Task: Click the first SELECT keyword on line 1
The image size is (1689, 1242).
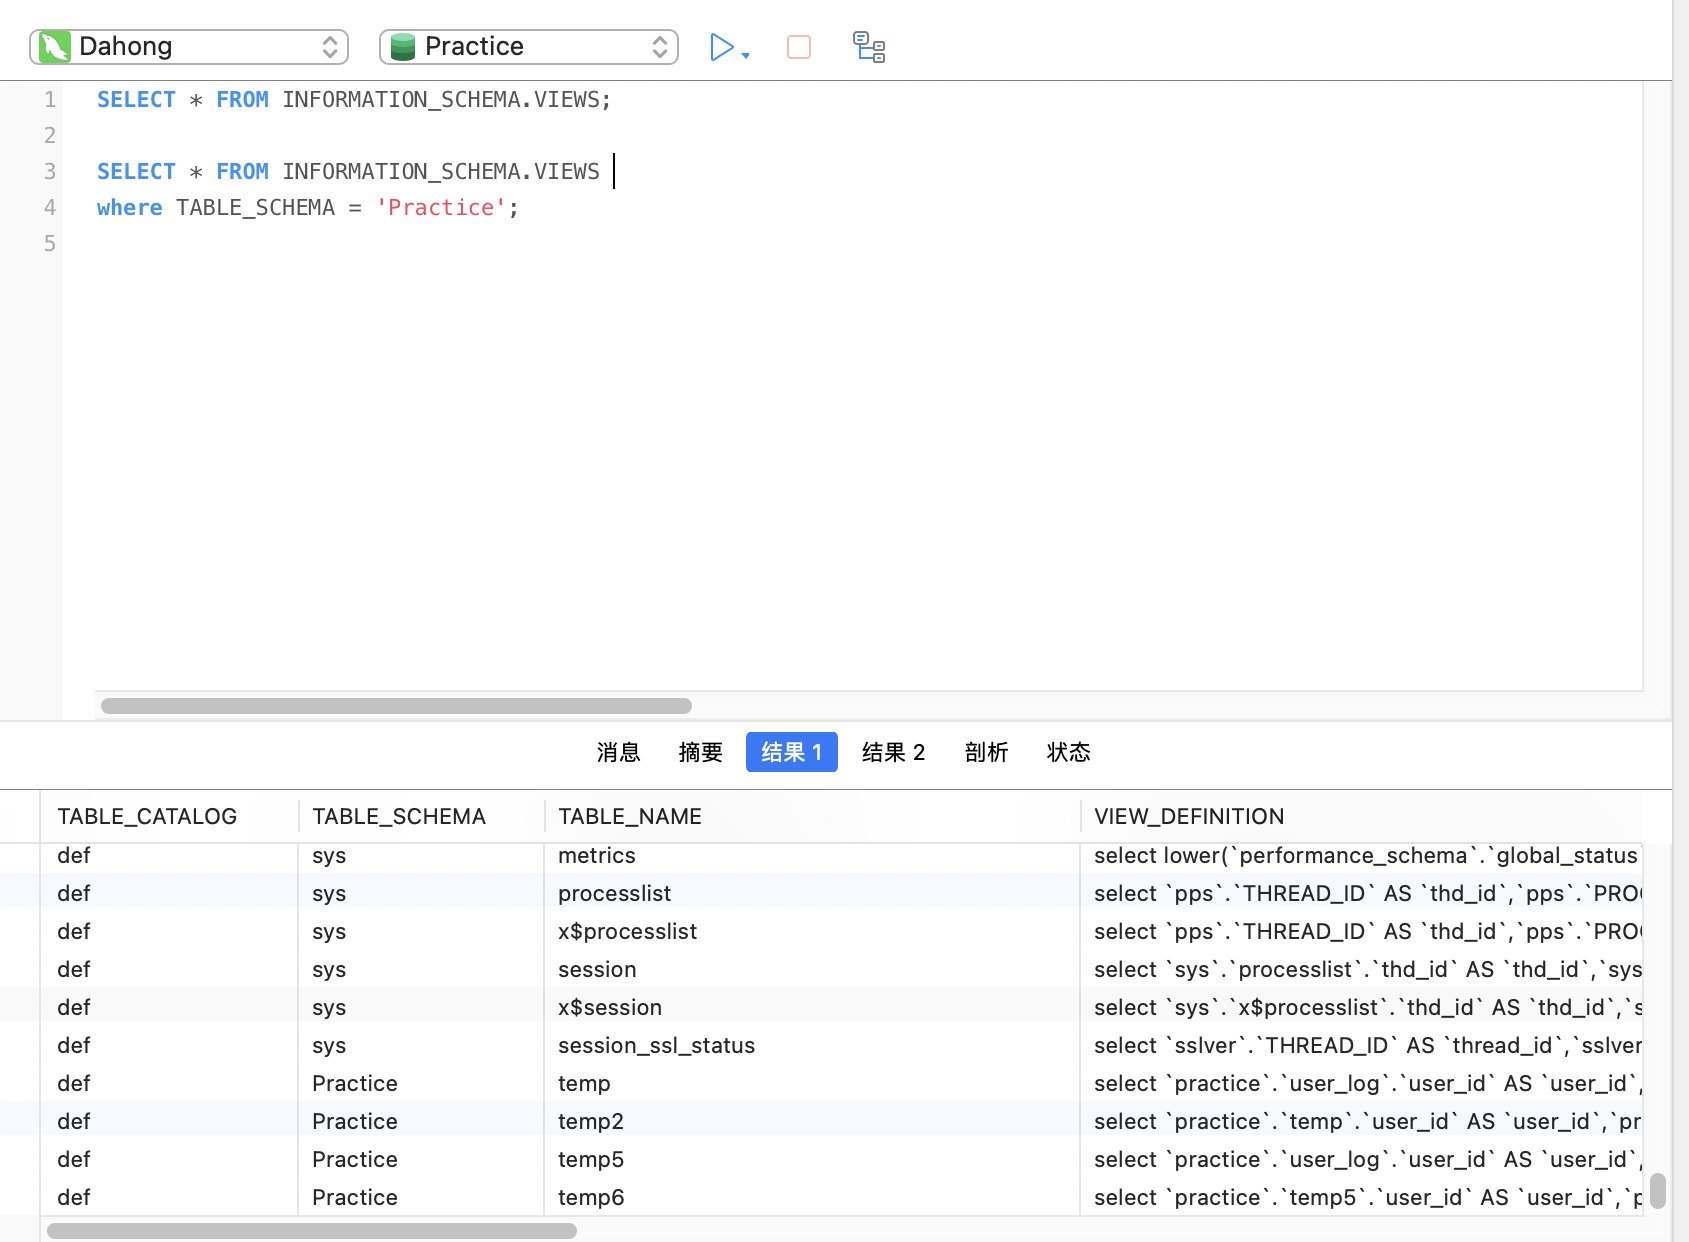Action: (136, 99)
